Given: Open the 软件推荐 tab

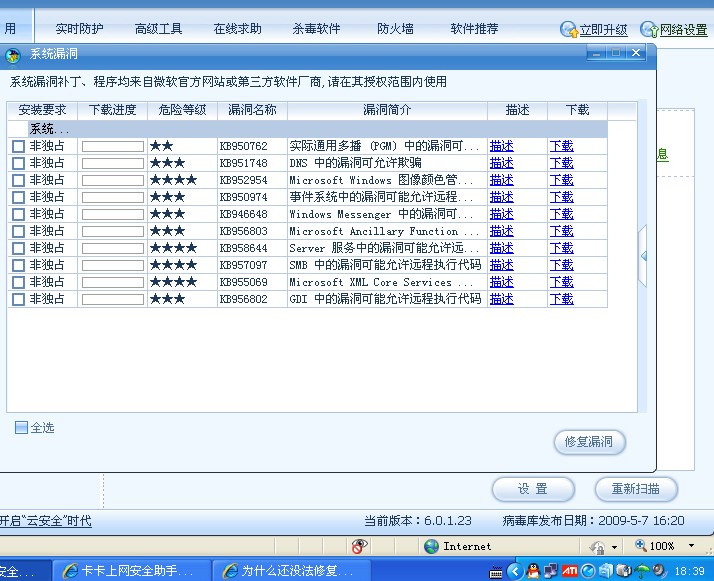Looking at the screenshot, I should [x=474, y=29].
